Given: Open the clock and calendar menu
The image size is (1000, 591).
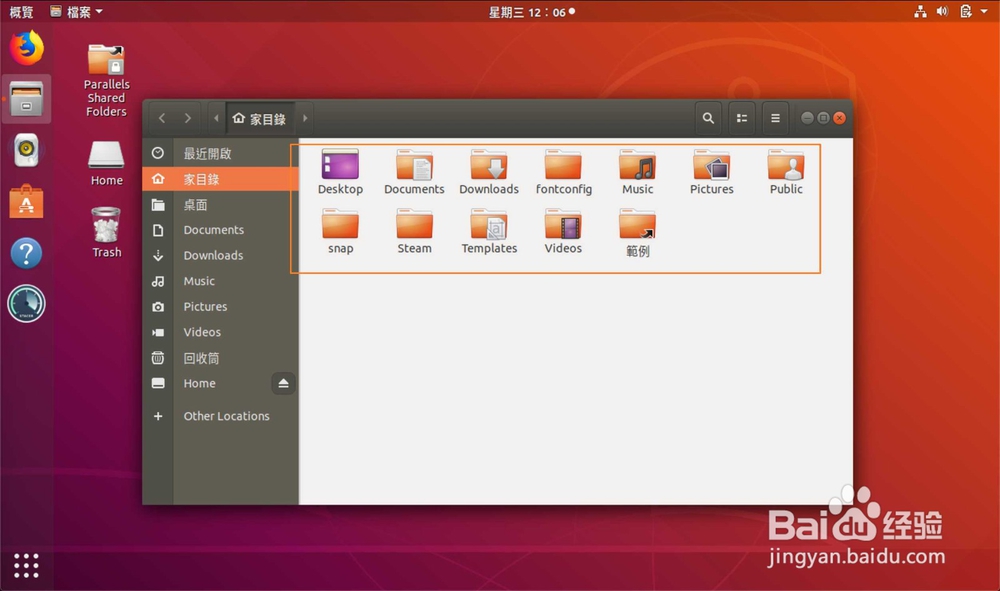Looking at the screenshot, I should coord(531,11).
